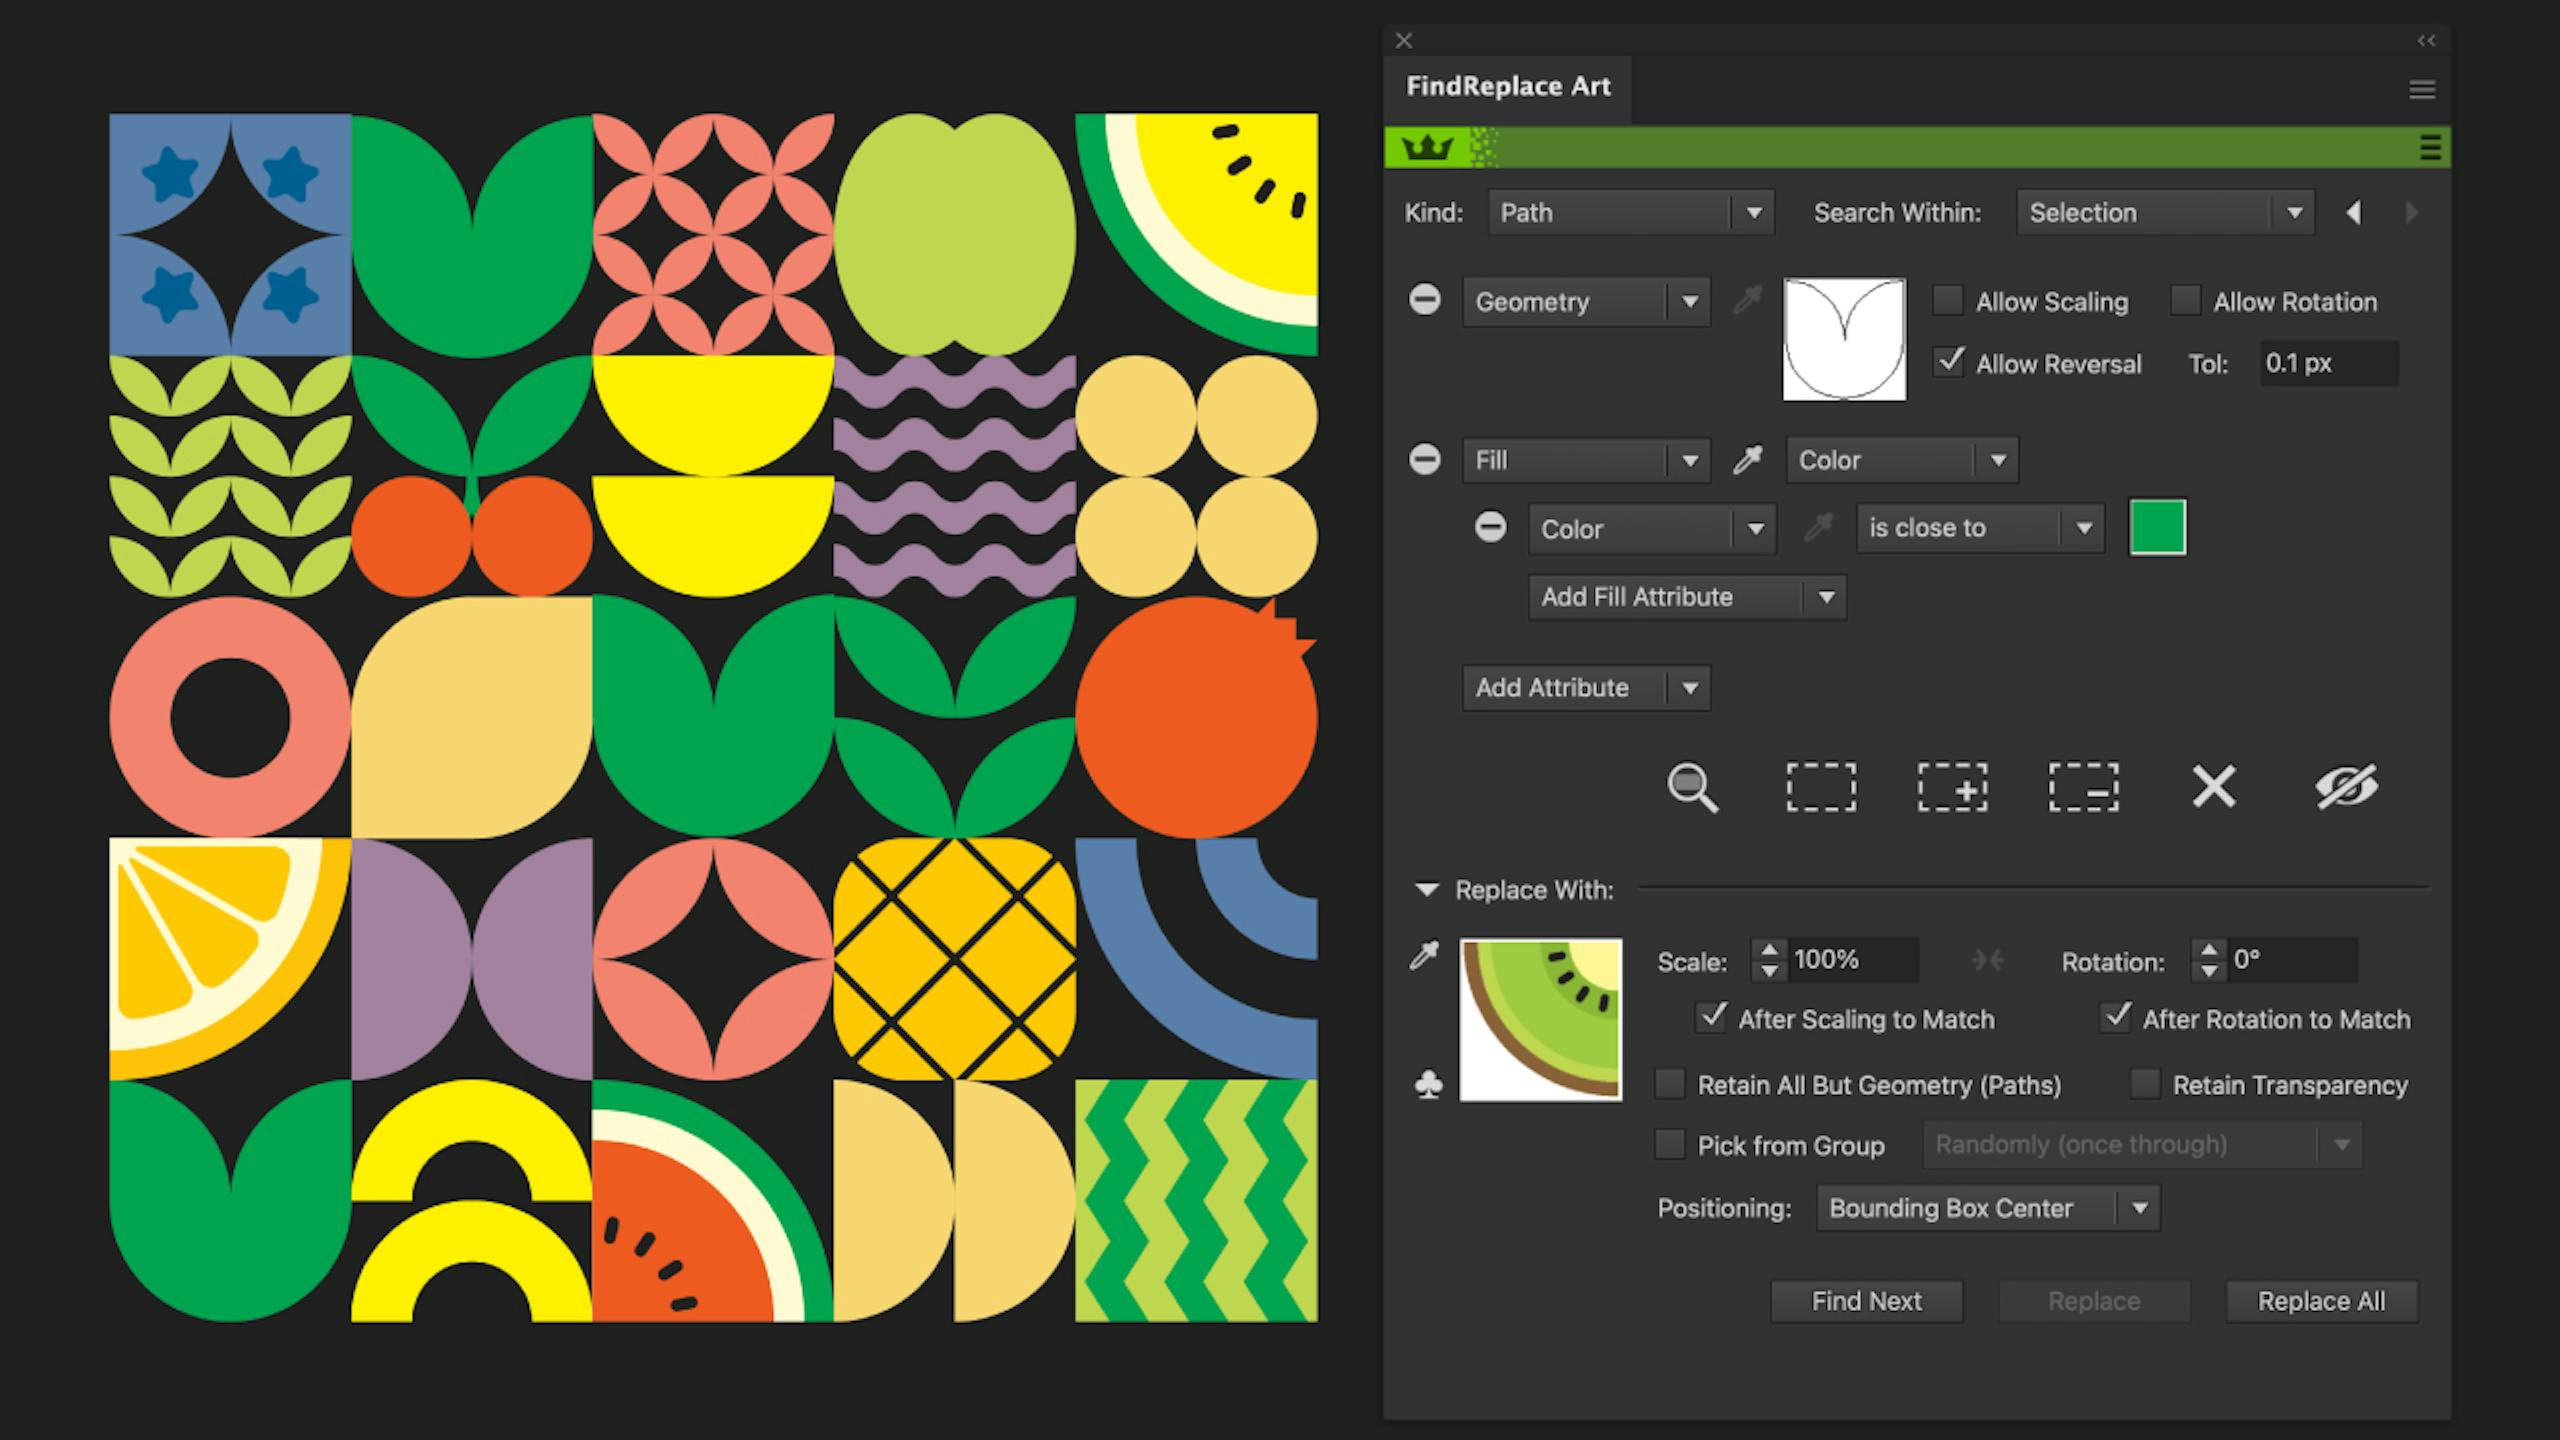The height and width of the screenshot is (1440, 2560).
Task: Remove the Geometry attribute with minus icon
Action: [x=1425, y=300]
